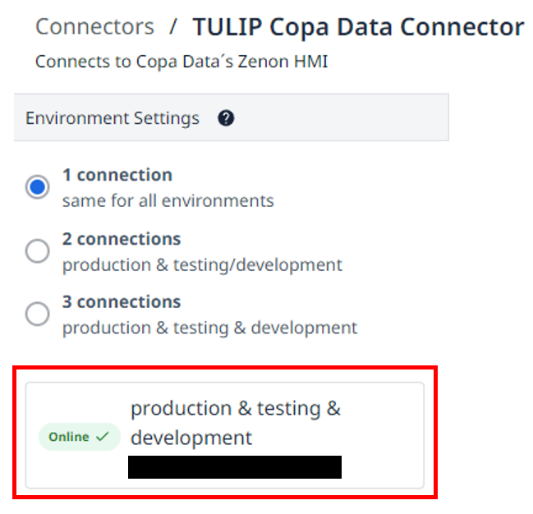Click the Connects to Copa Data's Zenon HMI description
The width and height of the screenshot is (533, 514).
pos(182,62)
